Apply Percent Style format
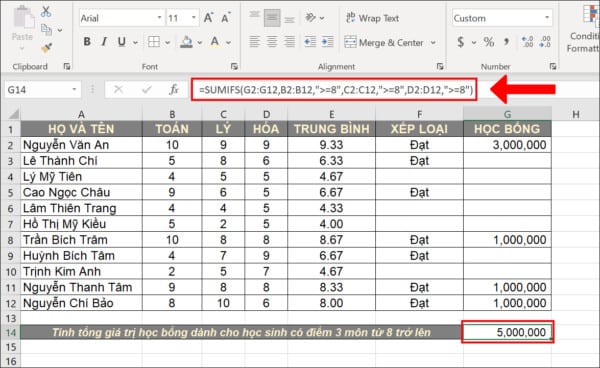 (489, 42)
